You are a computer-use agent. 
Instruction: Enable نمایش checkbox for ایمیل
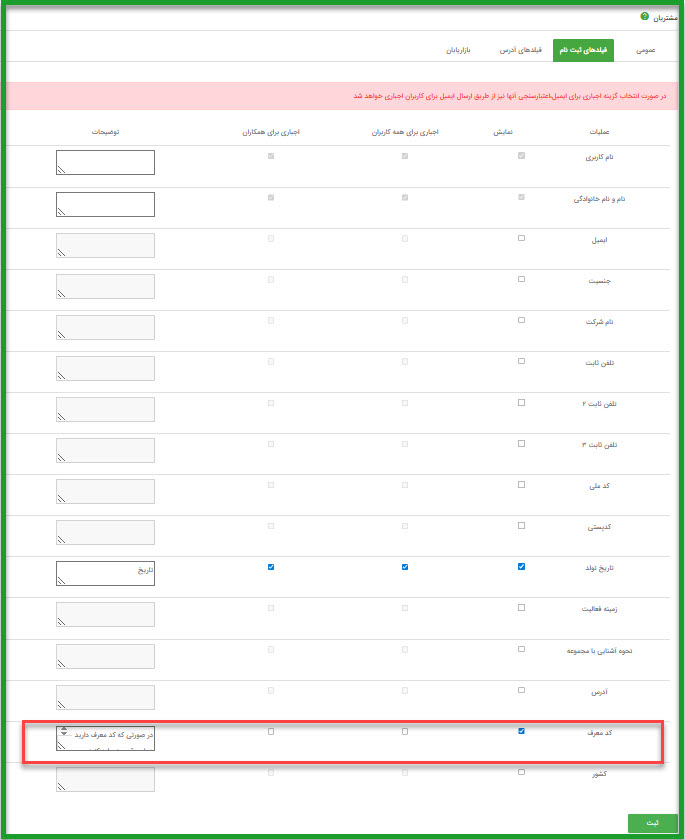click(x=521, y=238)
